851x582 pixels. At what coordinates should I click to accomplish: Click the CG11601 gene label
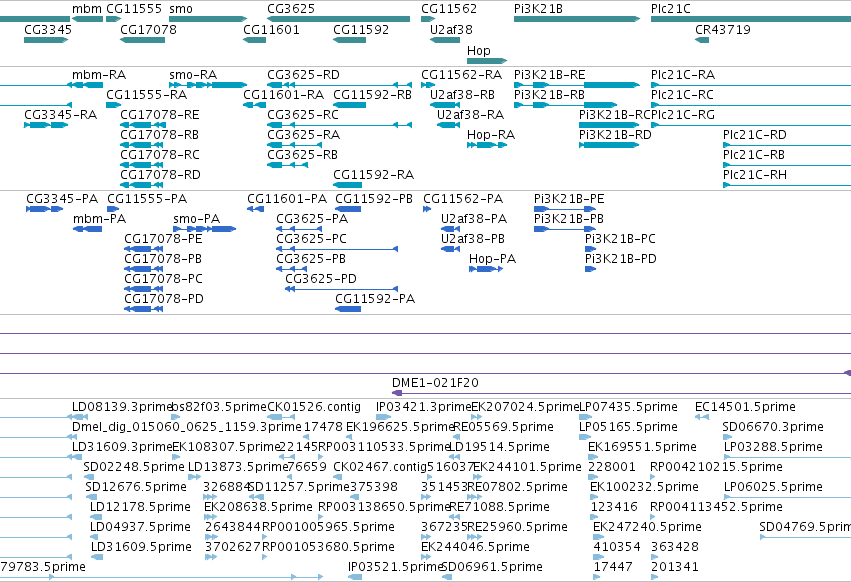click(x=271, y=30)
